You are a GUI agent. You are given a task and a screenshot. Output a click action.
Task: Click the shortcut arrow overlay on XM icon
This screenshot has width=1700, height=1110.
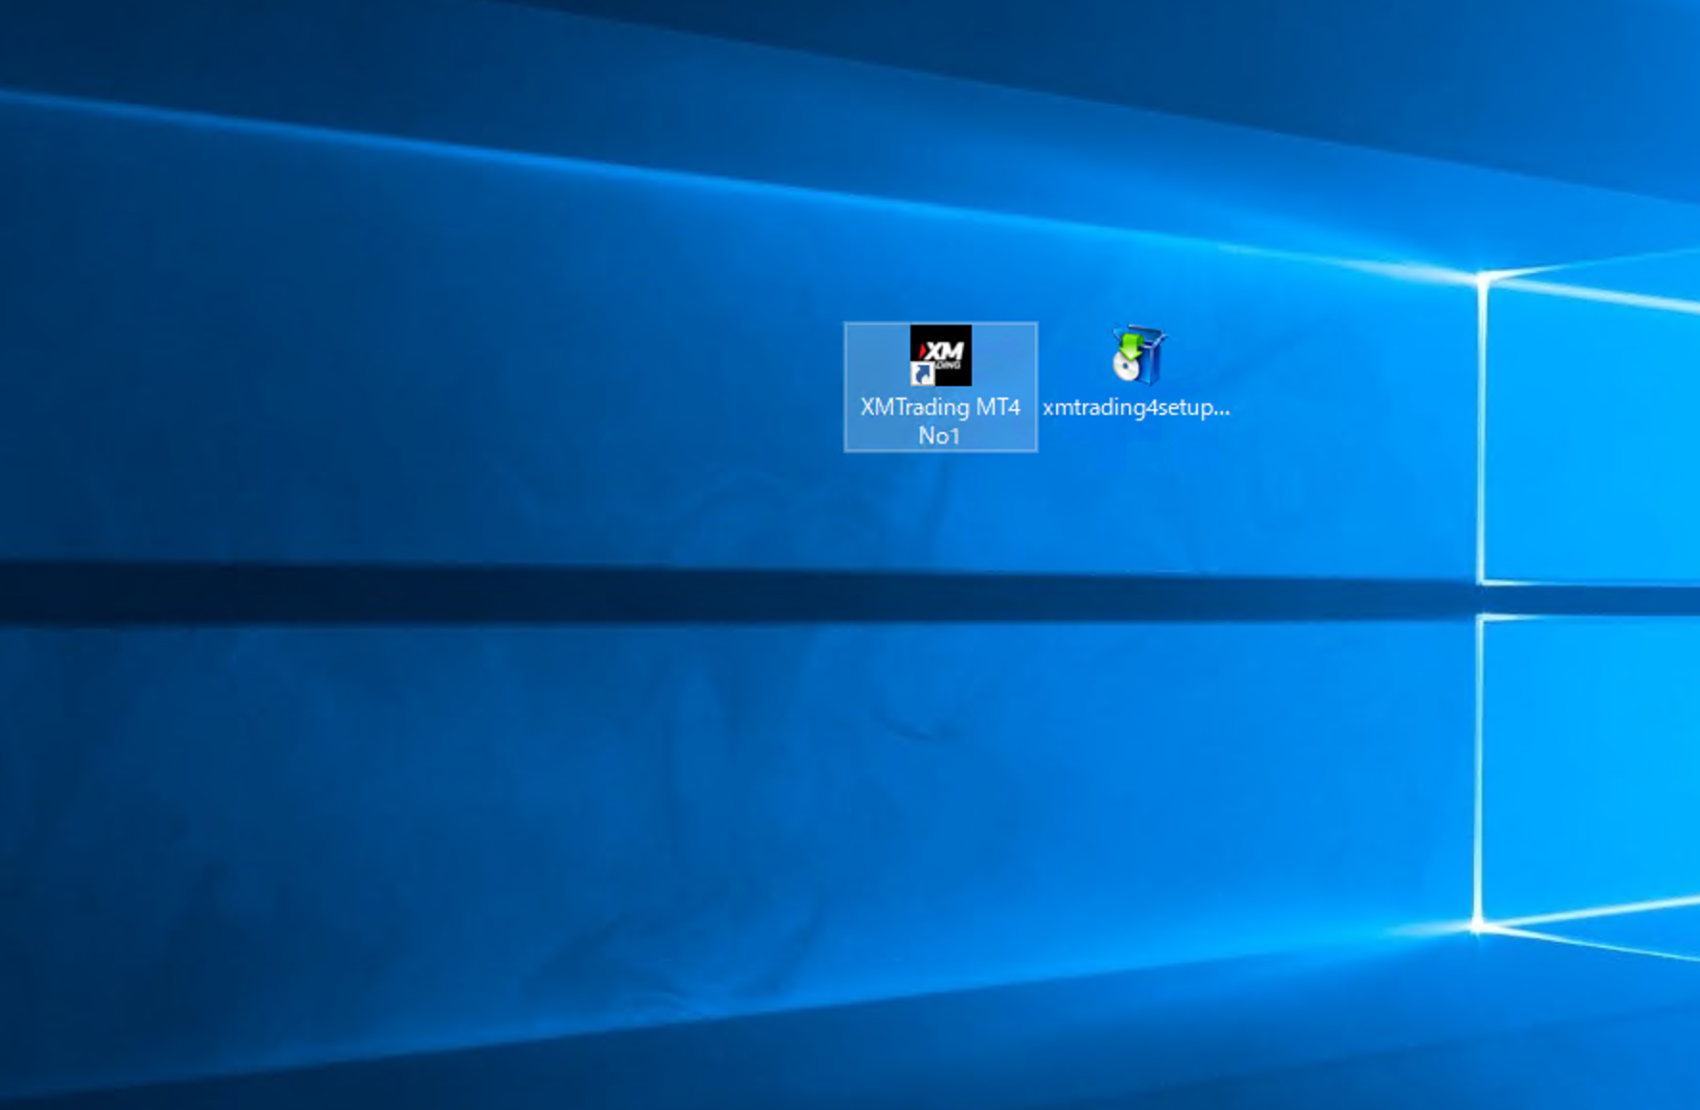921,374
